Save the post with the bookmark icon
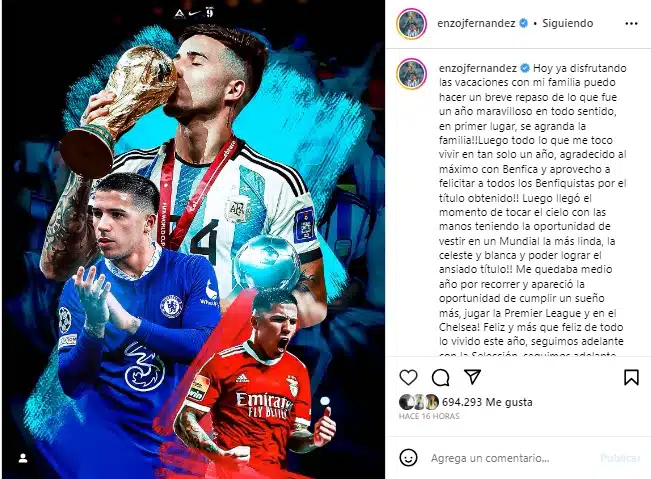This screenshot has width=651, height=479. point(631,377)
